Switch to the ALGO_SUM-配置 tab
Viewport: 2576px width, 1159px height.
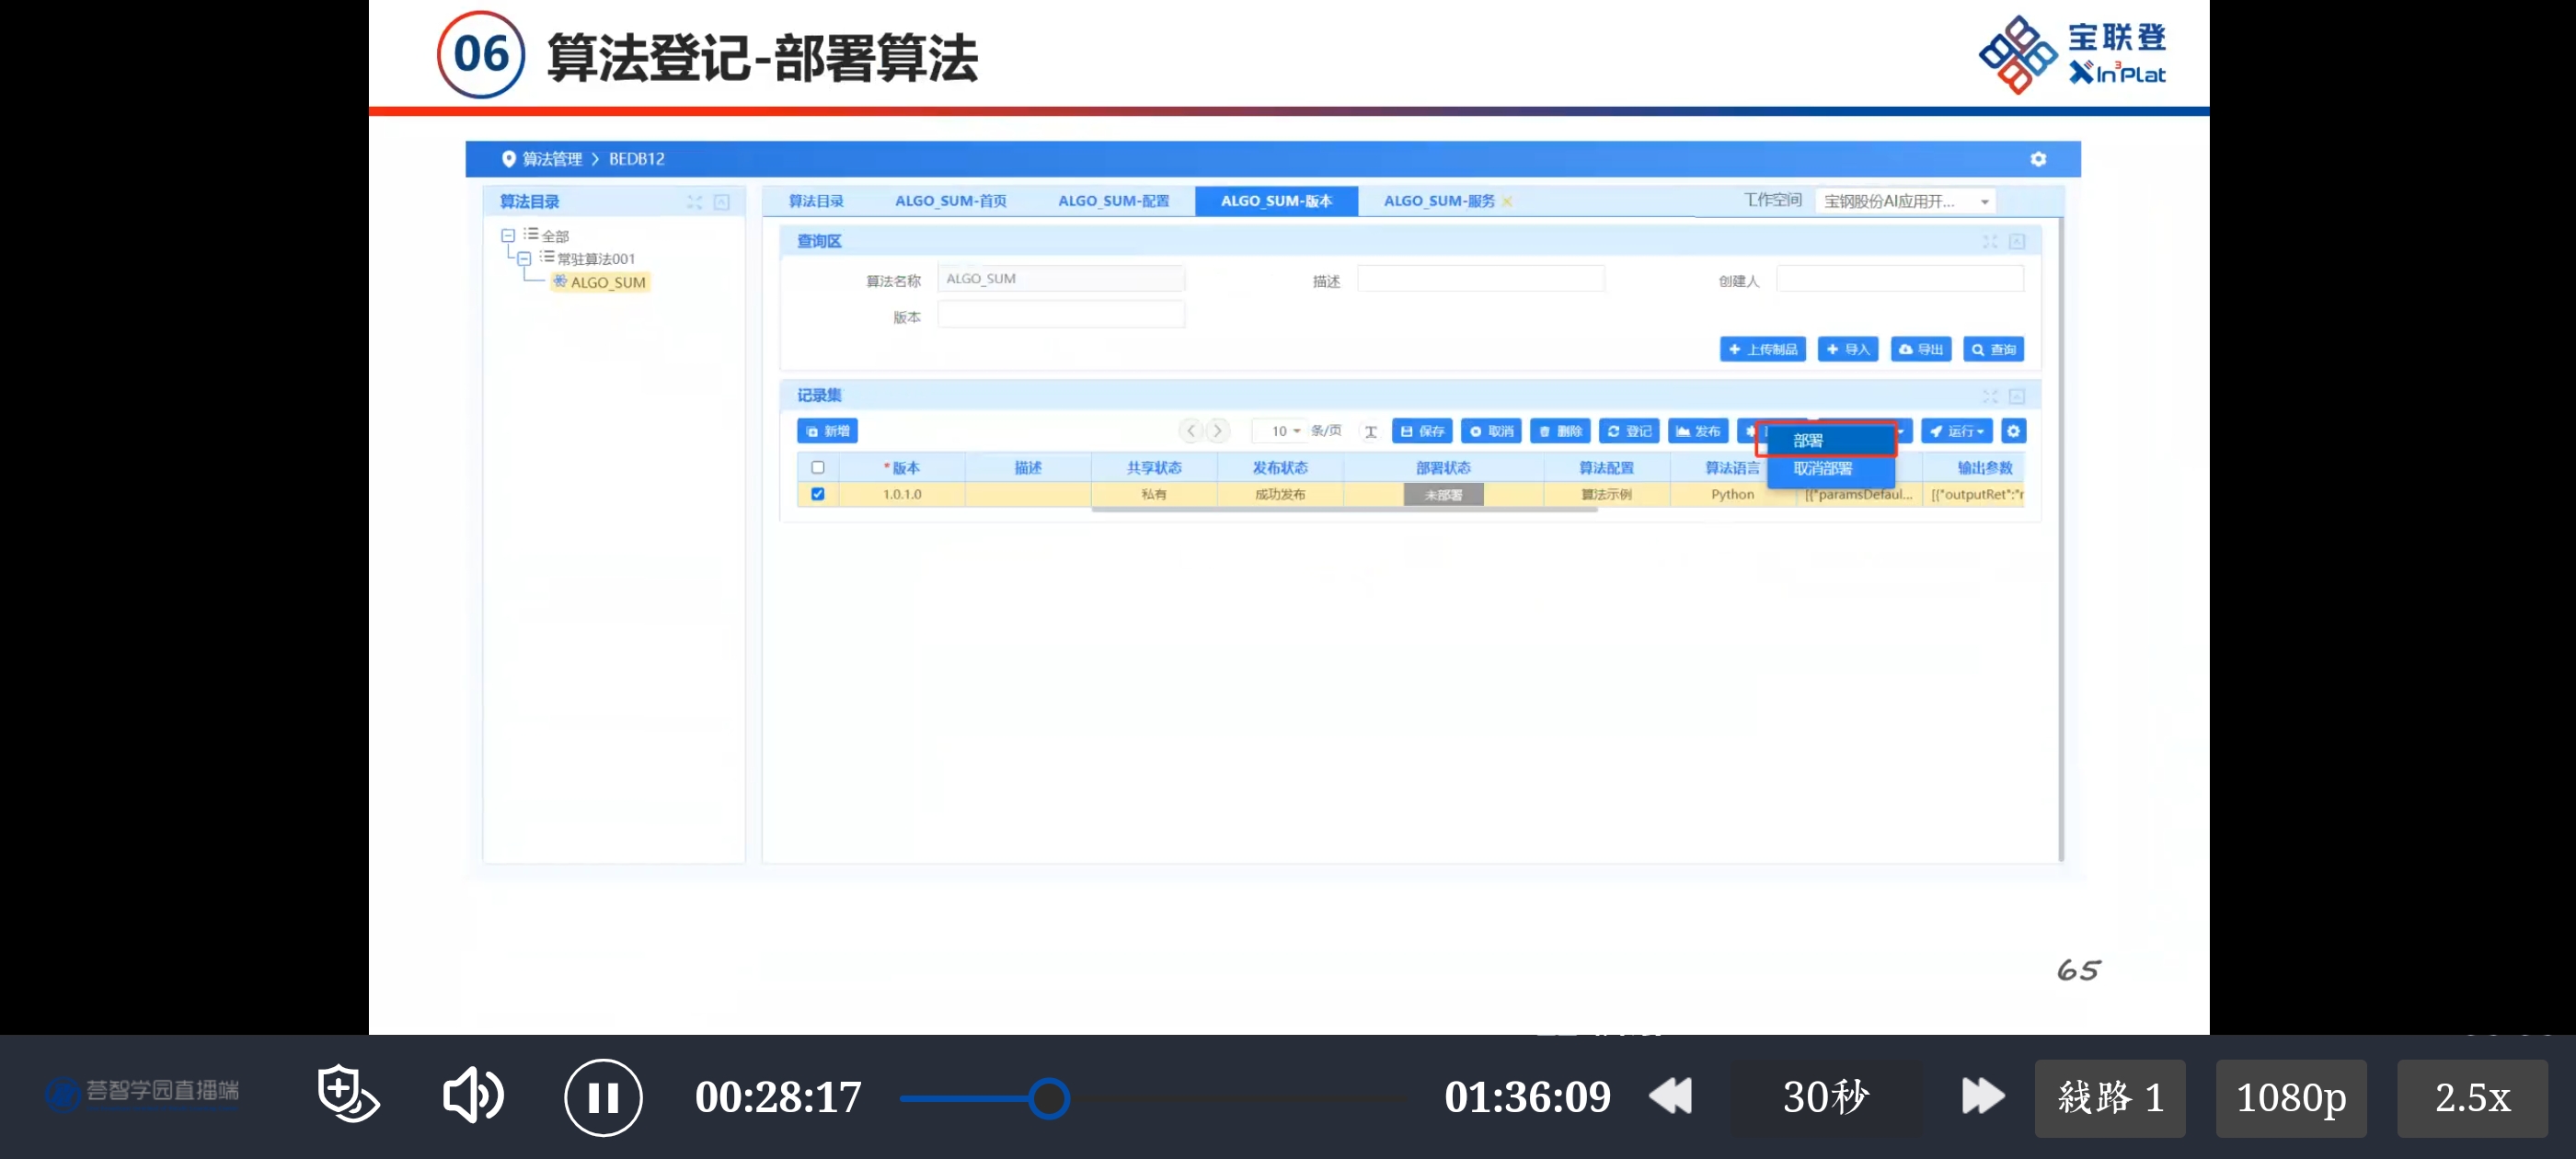[x=1113, y=201]
